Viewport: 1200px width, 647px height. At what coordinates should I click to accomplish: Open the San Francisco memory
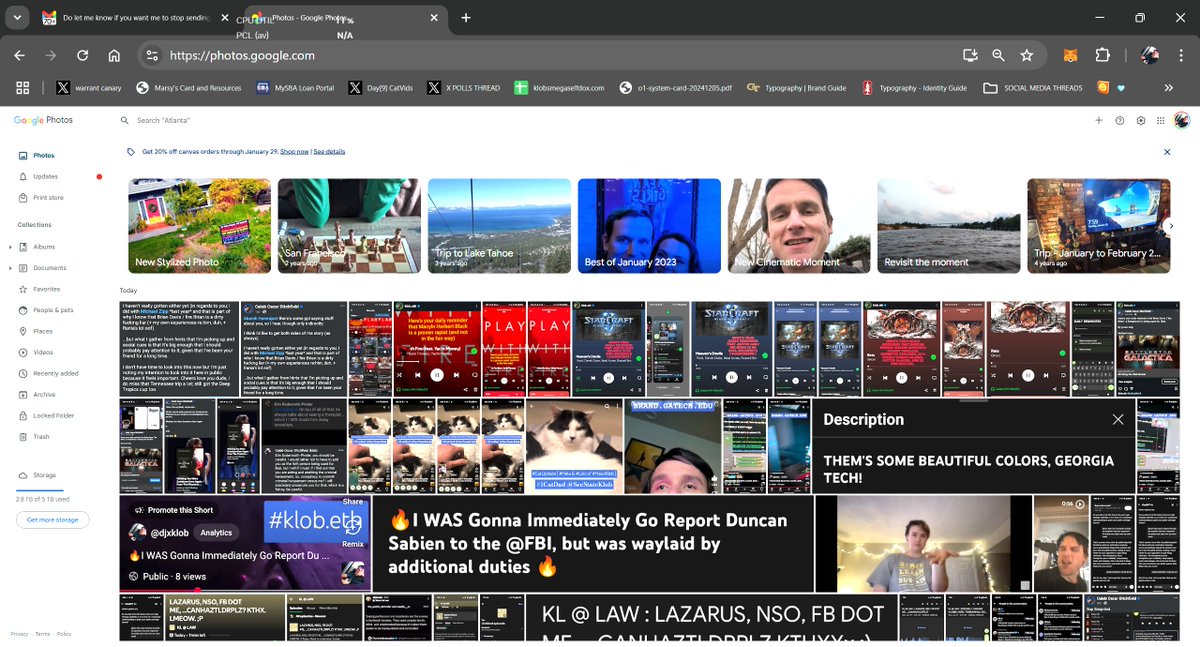(349, 226)
